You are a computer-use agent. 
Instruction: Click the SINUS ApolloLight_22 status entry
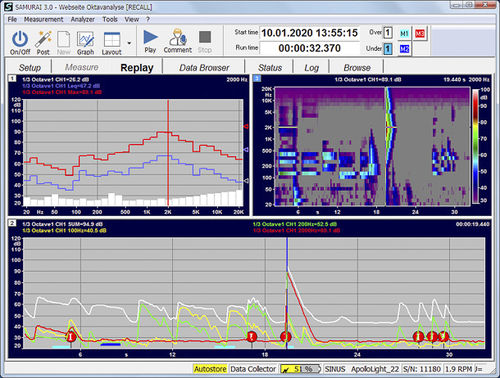(362, 369)
